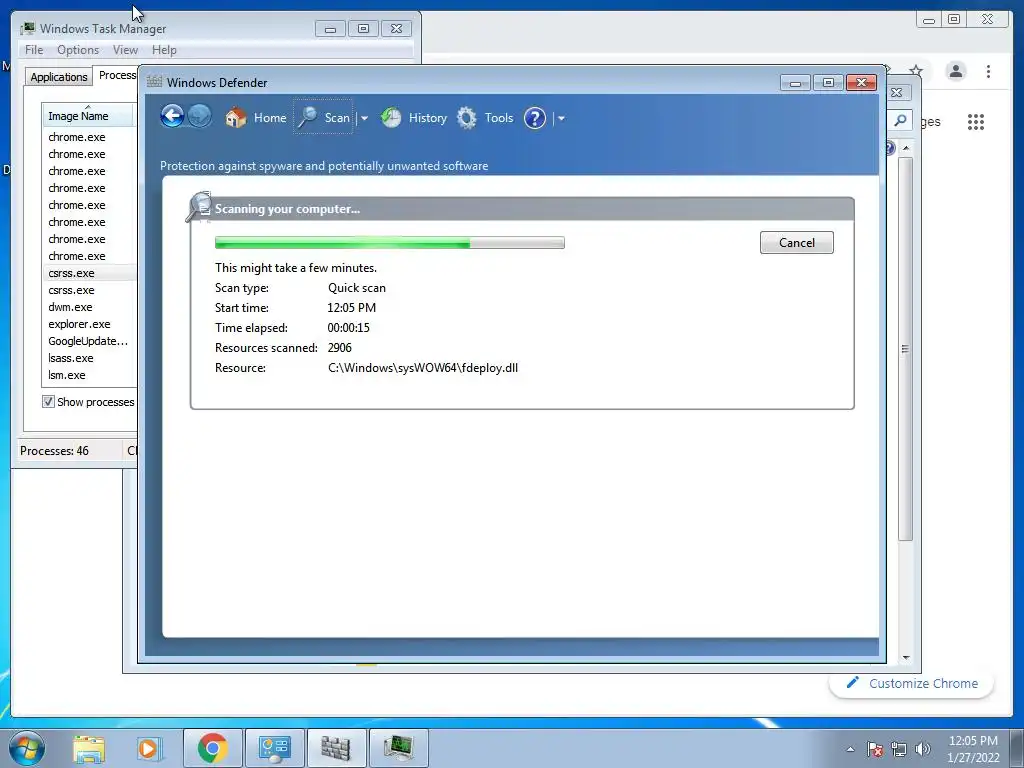Viewport: 1024px width, 768px height.
Task: Switch to the Processes tab
Action: point(117,75)
